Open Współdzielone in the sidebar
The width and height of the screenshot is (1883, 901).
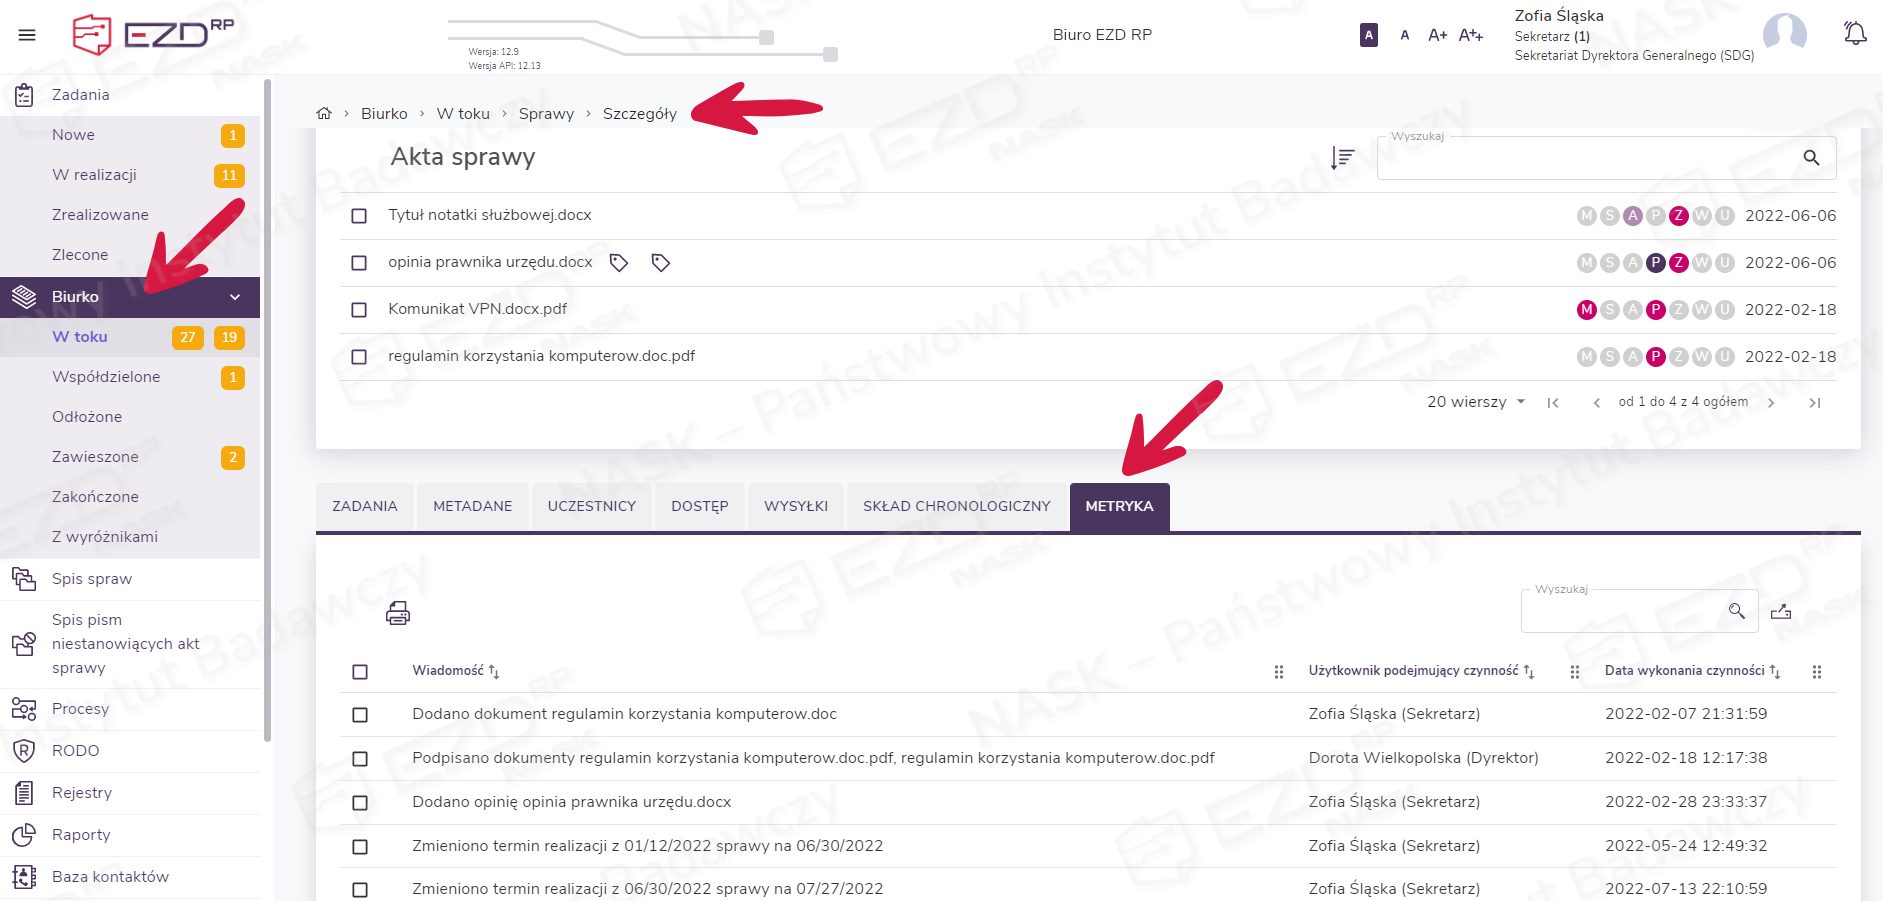[106, 377]
